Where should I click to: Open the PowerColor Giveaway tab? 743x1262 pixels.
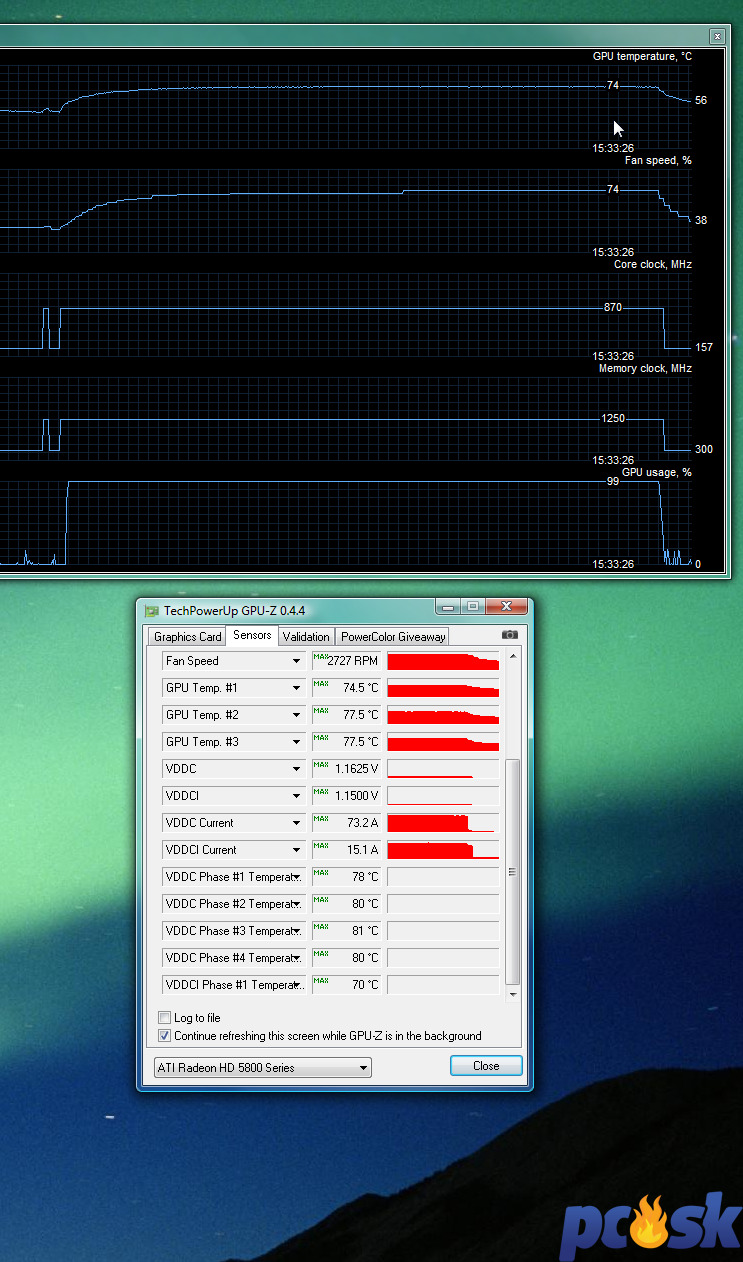(x=392, y=636)
